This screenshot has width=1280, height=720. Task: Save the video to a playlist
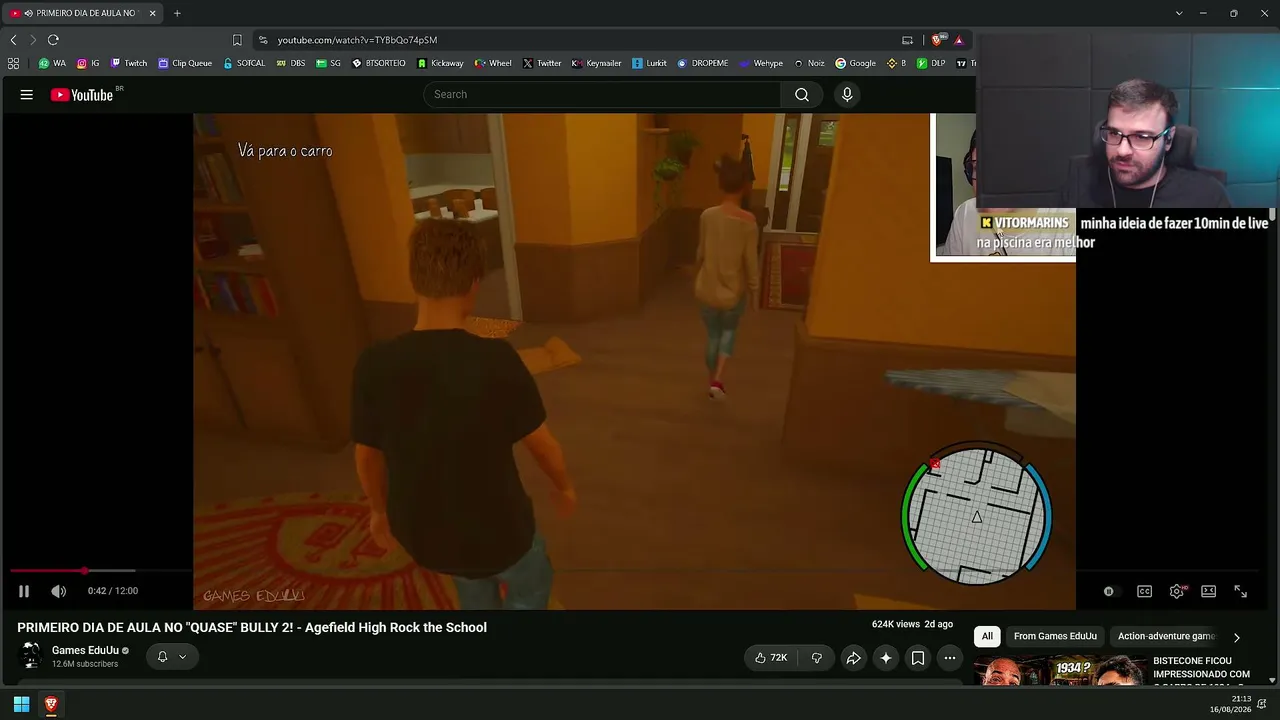[x=918, y=658]
